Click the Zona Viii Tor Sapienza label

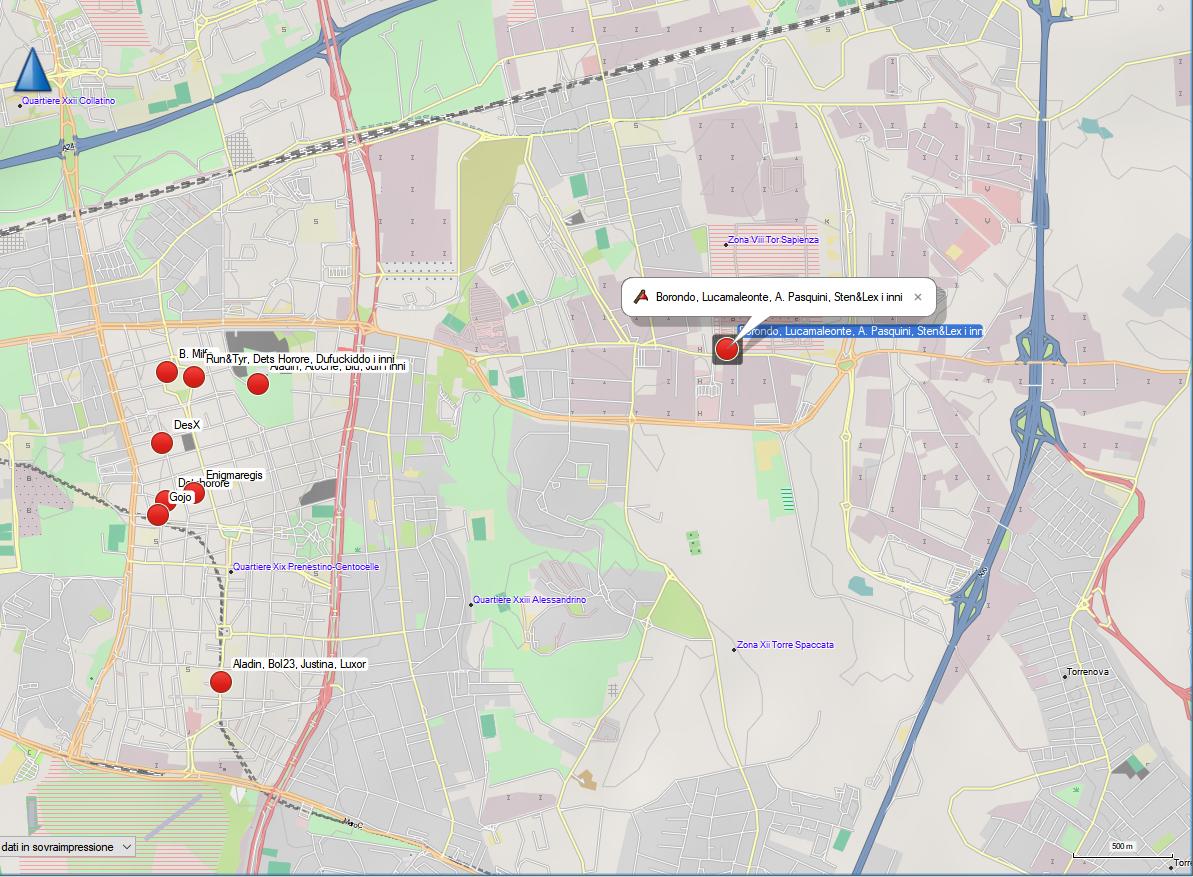coord(773,240)
